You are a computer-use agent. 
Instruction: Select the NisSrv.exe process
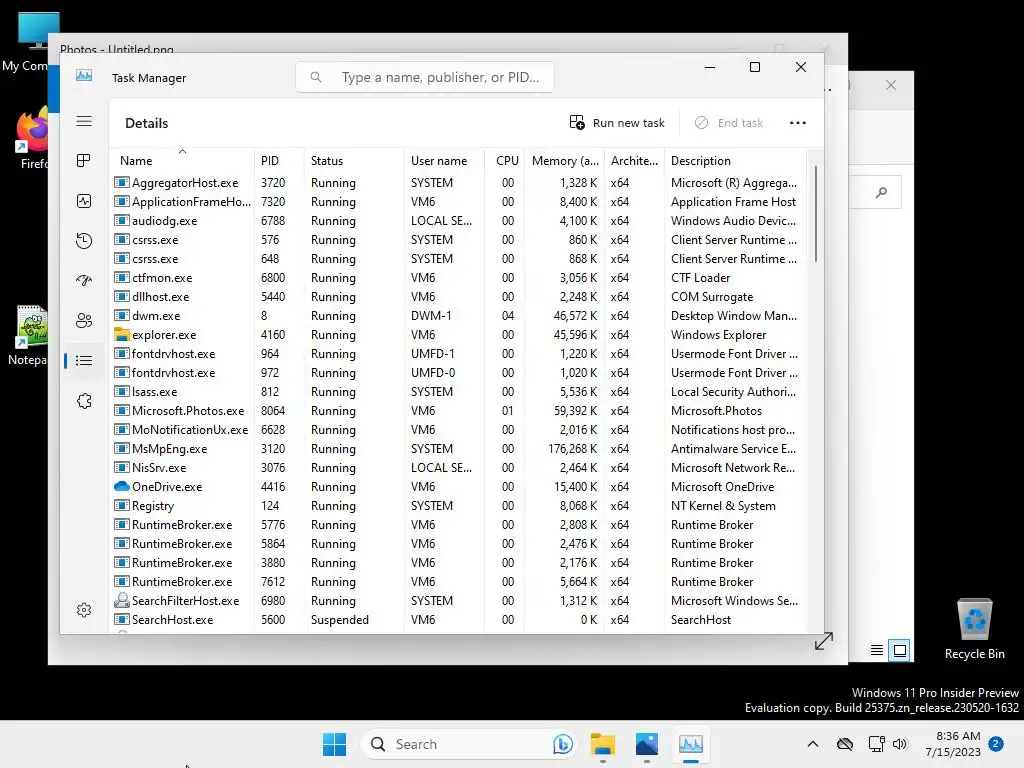(x=457, y=468)
